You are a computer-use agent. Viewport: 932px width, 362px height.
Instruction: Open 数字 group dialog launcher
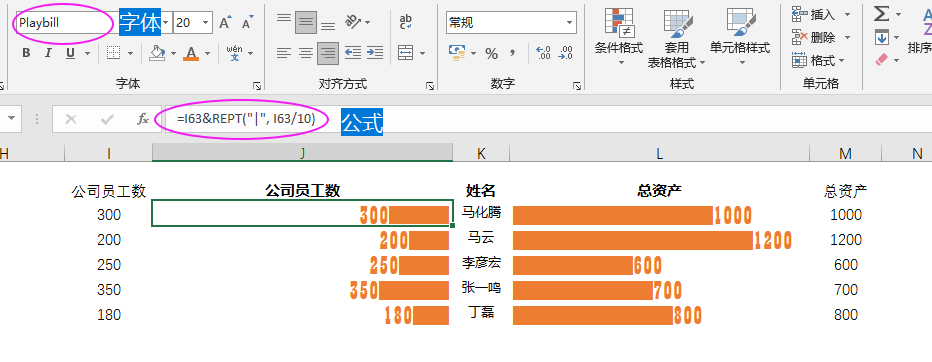tap(577, 86)
